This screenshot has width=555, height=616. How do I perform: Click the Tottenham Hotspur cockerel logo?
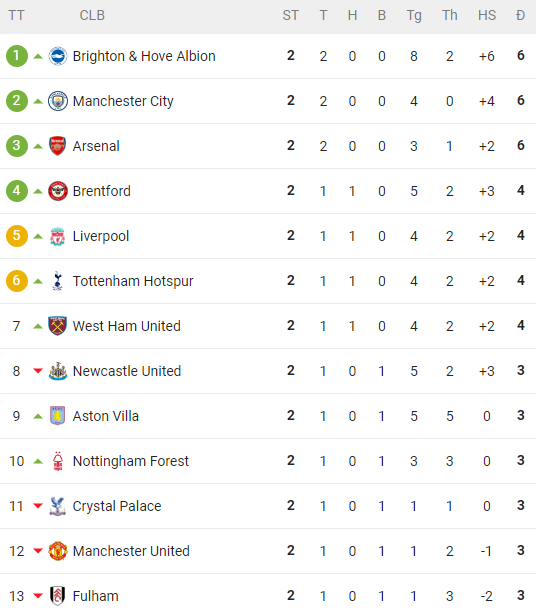58,281
